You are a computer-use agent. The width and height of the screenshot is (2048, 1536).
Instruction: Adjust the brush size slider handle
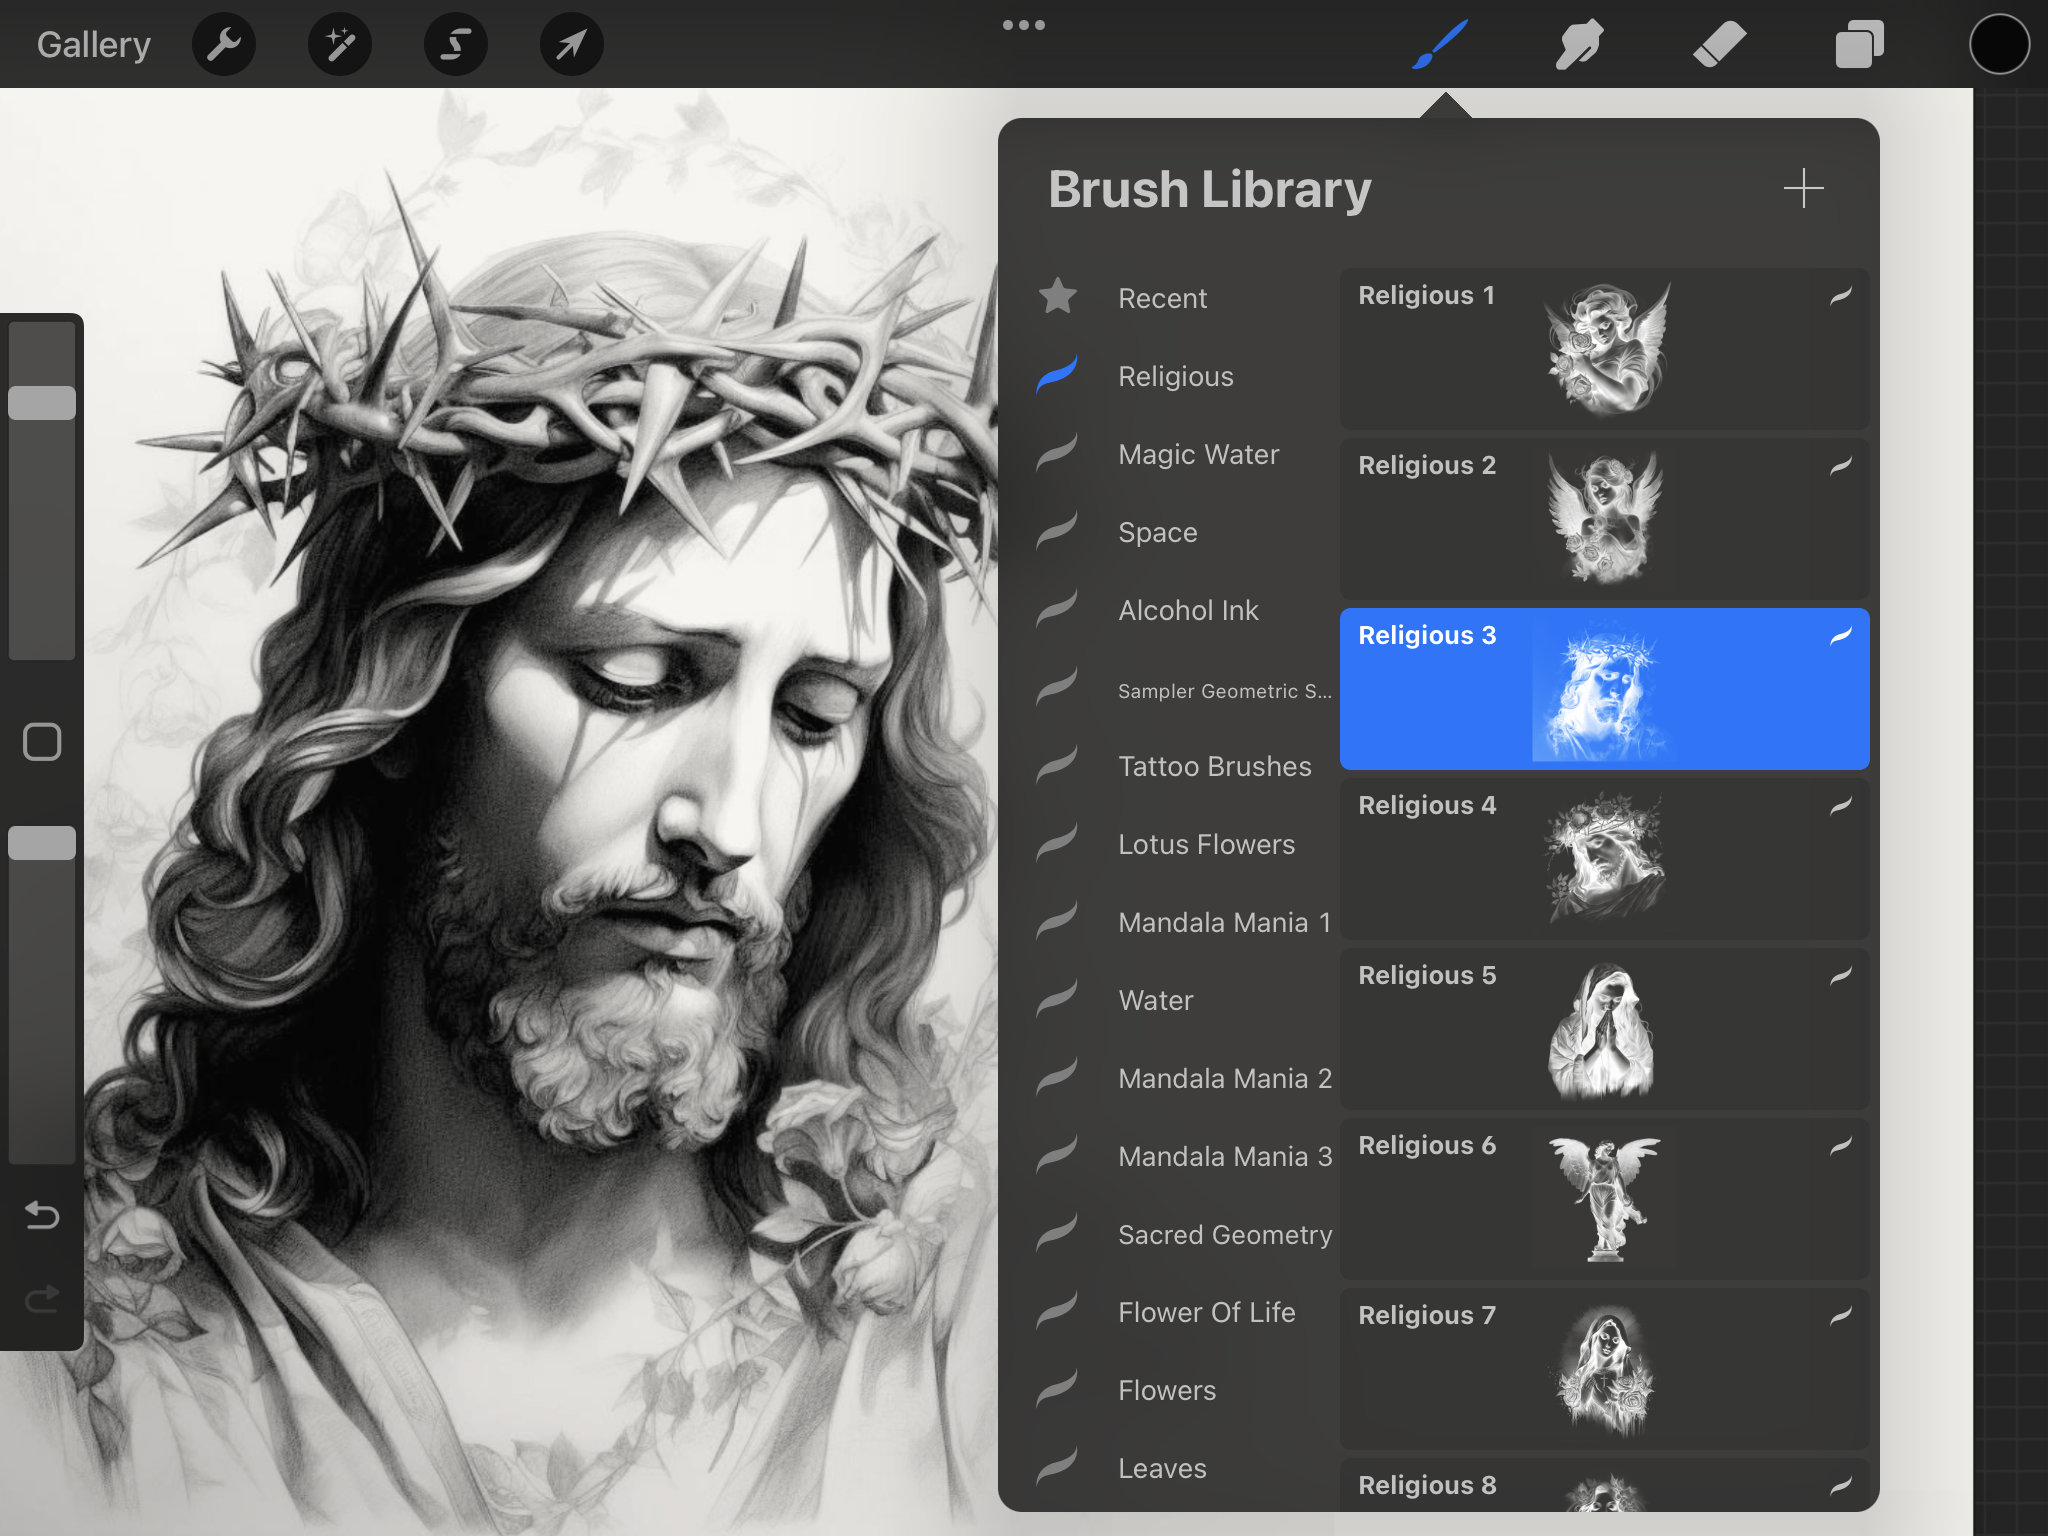tap(42, 403)
